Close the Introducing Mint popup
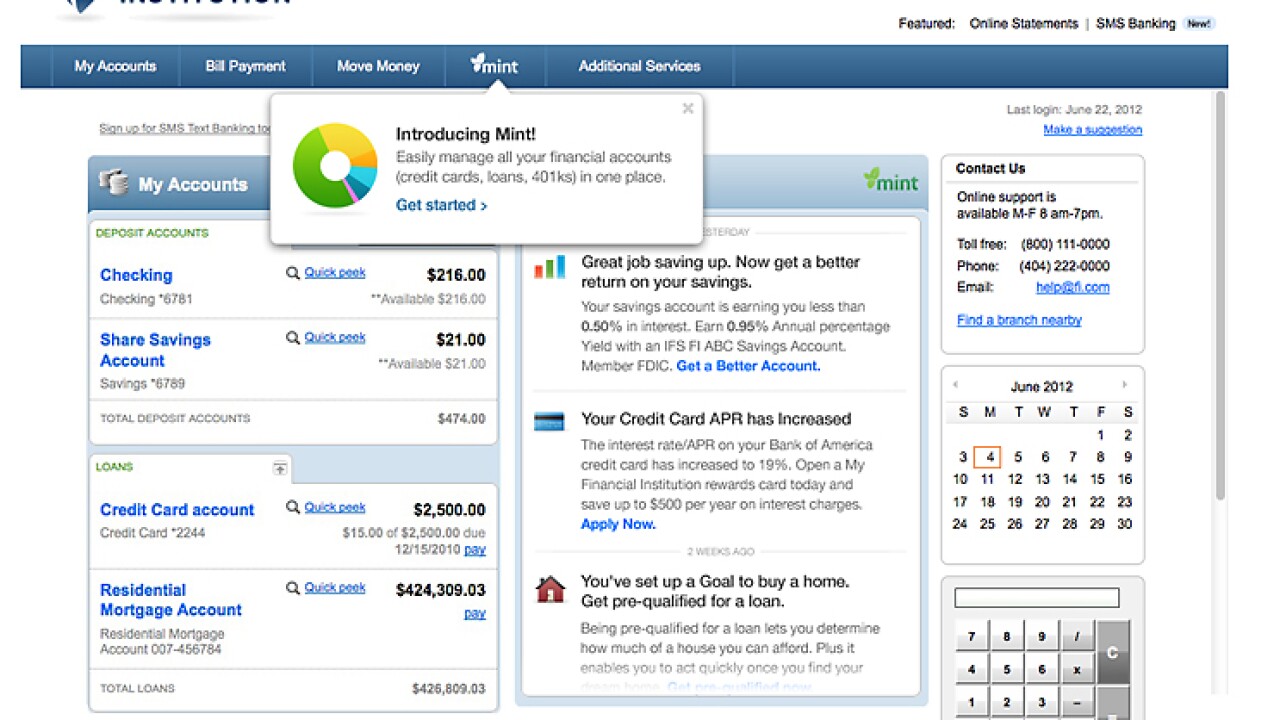The height and width of the screenshot is (720, 1280). point(687,108)
